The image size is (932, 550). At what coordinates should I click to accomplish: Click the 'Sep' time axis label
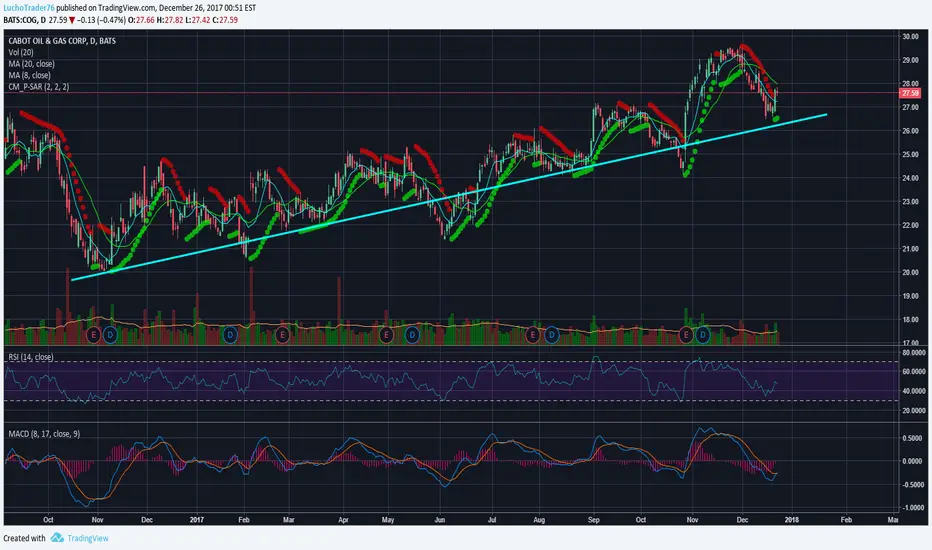pos(594,520)
